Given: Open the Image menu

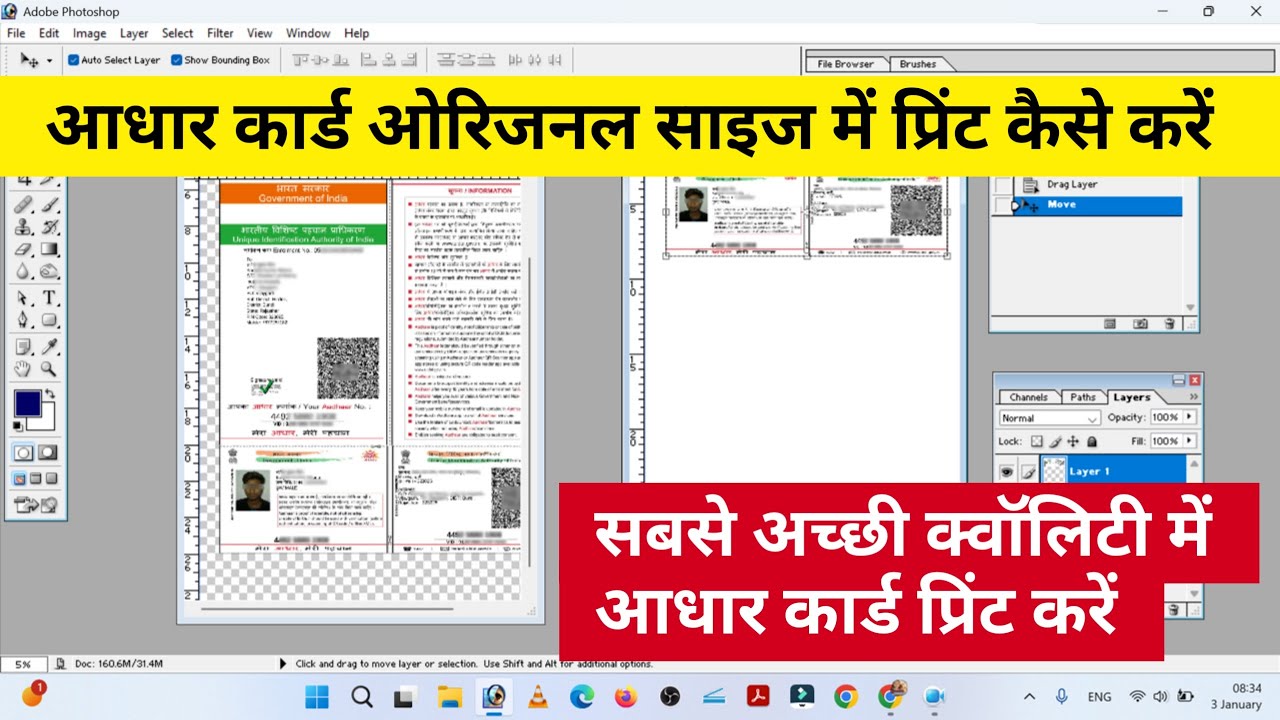Looking at the screenshot, I should (x=89, y=33).
